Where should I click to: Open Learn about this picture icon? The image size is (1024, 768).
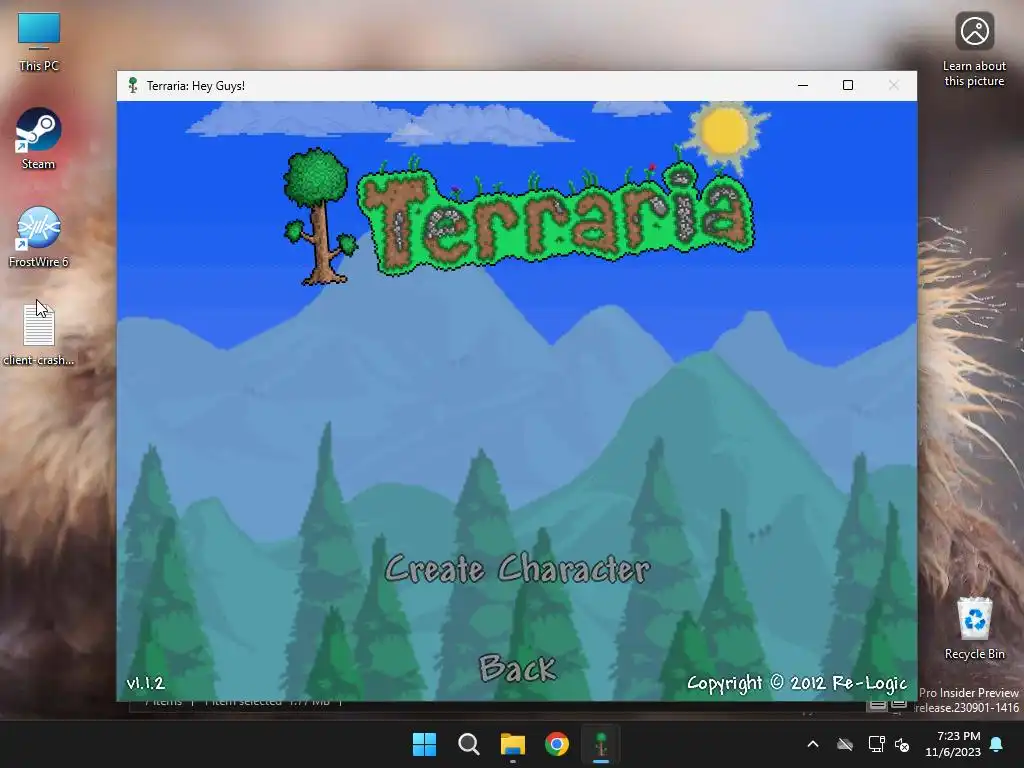(x=974, y=50)
